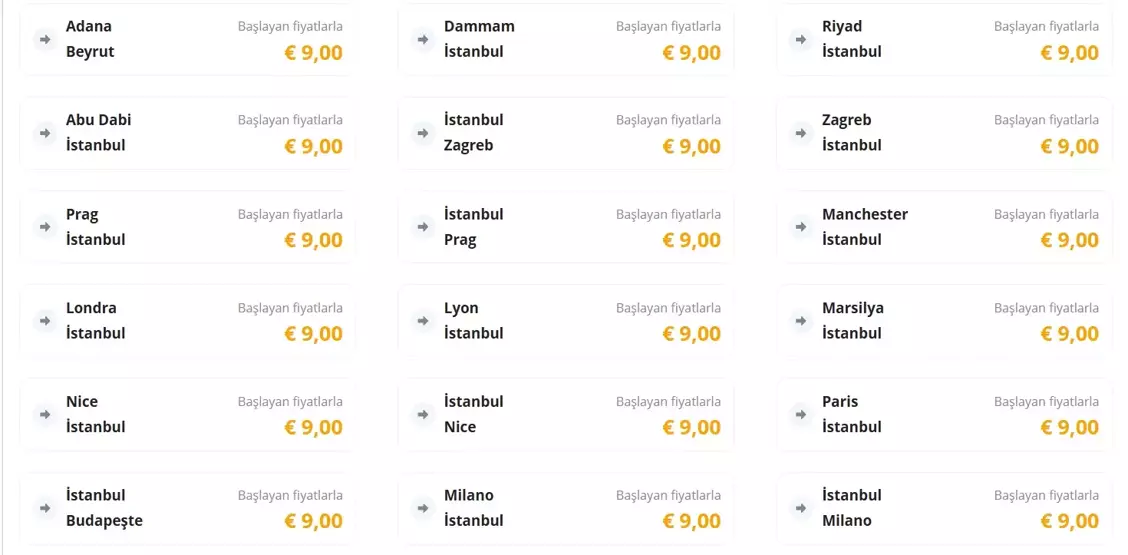1128x555 pixels.
Task: Click the € 9,00 price for Riyad–İstanbul
Action: coord(1069,53)
